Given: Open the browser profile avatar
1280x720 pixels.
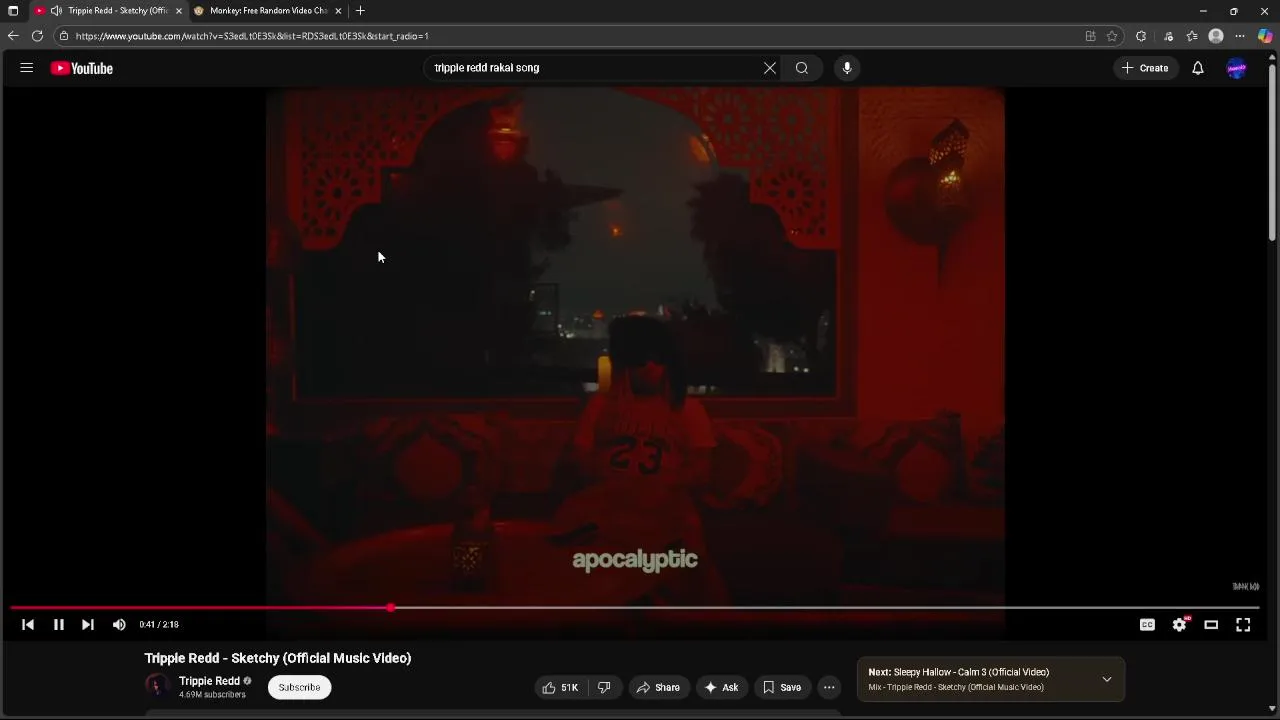Looking at the screenshot, I should (x=1216, y=36).
